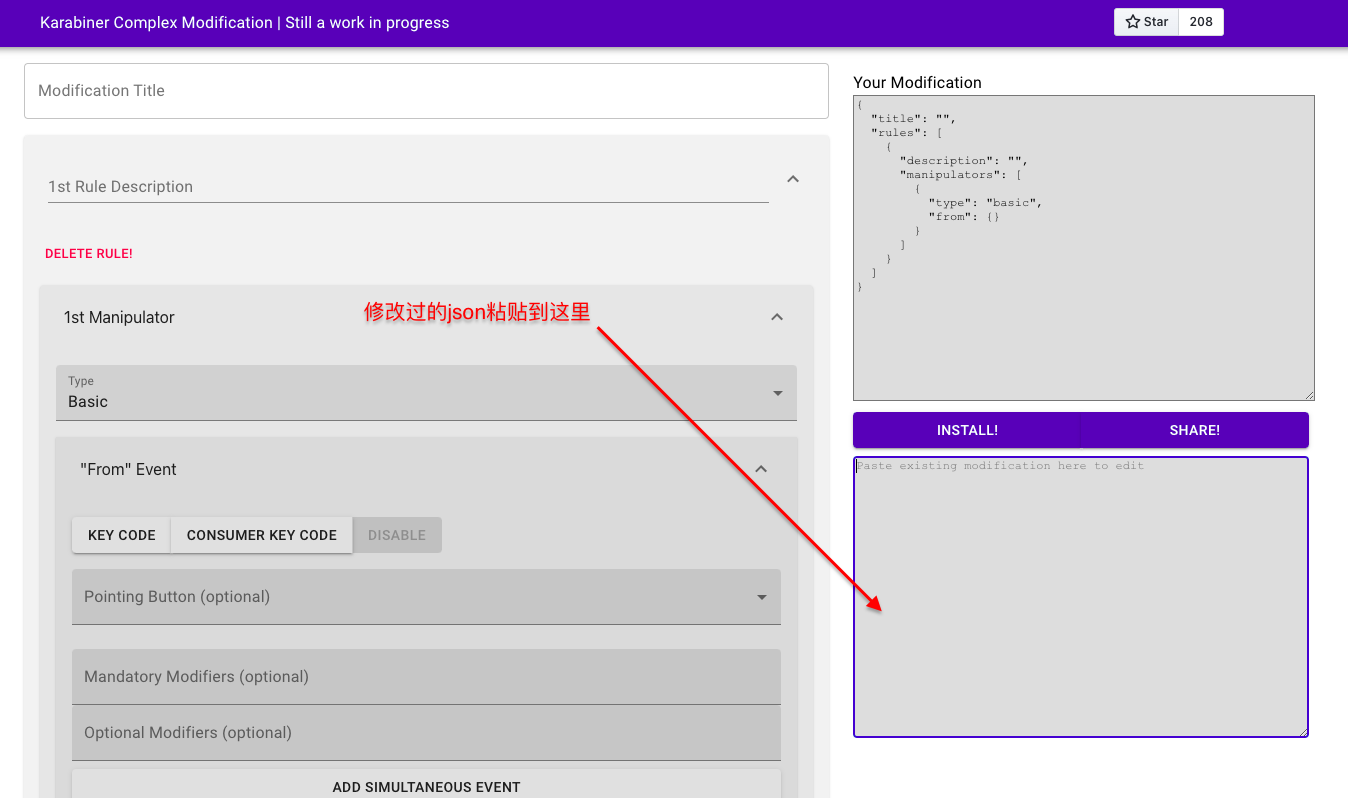Click ADD SIMULTANEOUS EVENT button
This screenshot has width=1348, height=798.
[426, 786]
